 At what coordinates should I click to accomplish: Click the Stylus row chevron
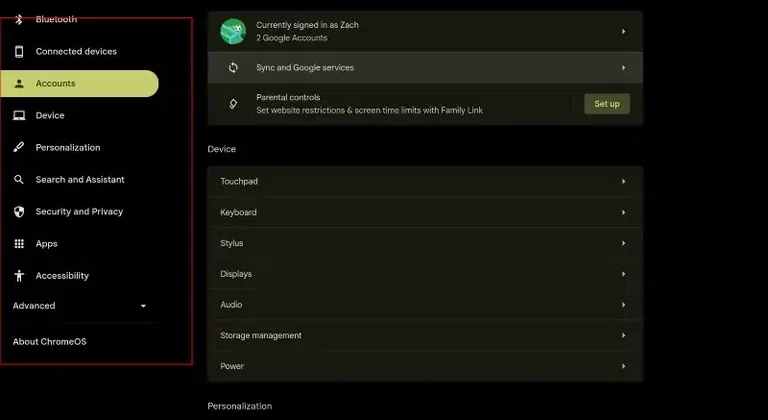pos(624,243)
